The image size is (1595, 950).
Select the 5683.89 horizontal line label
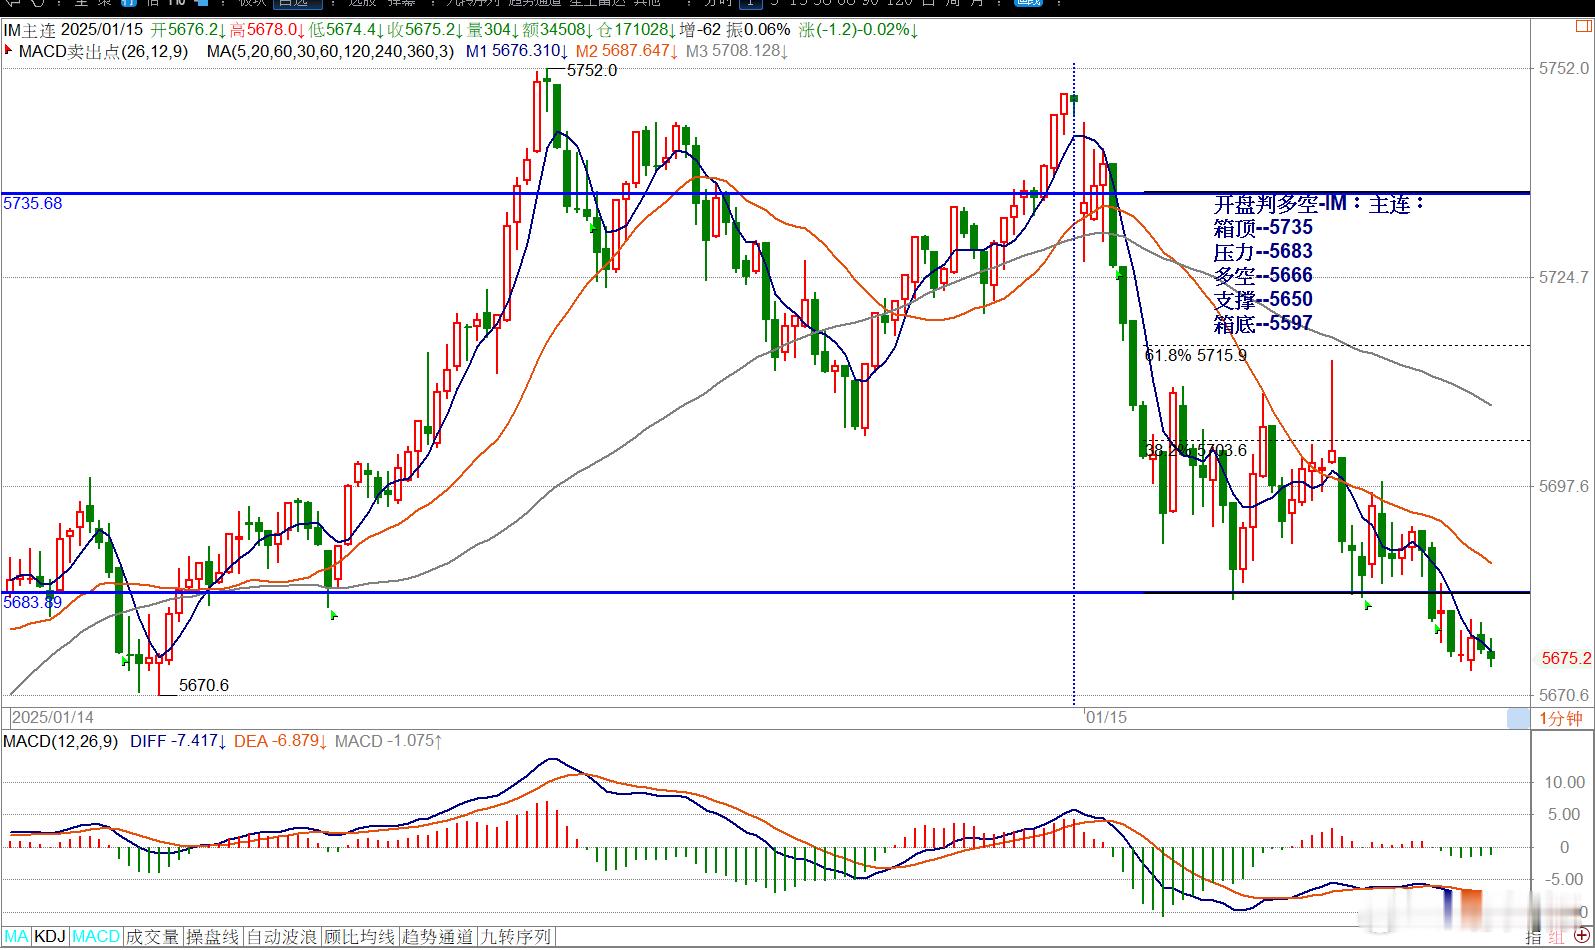33,602
